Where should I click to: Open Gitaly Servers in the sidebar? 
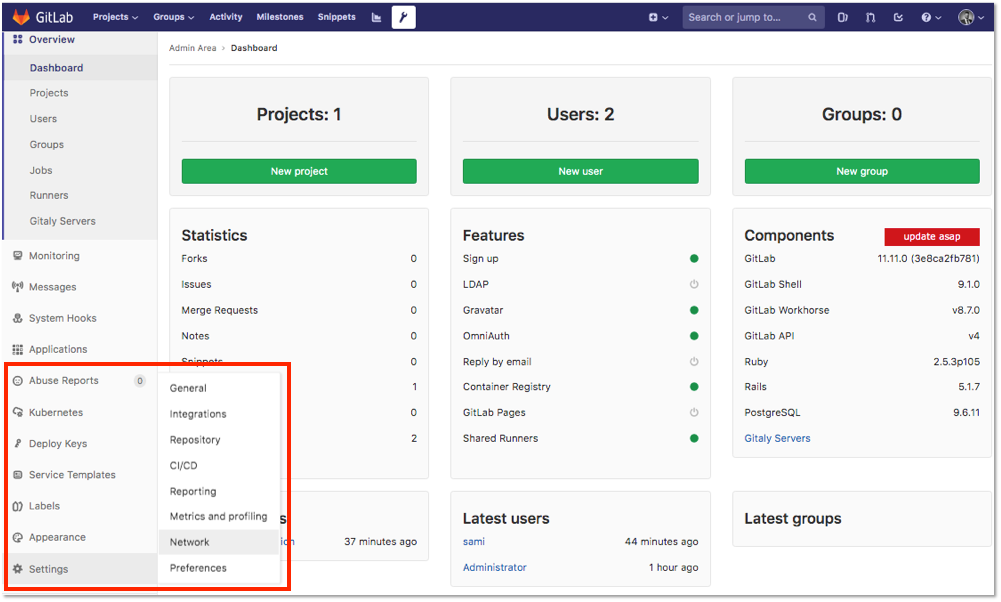63,221
